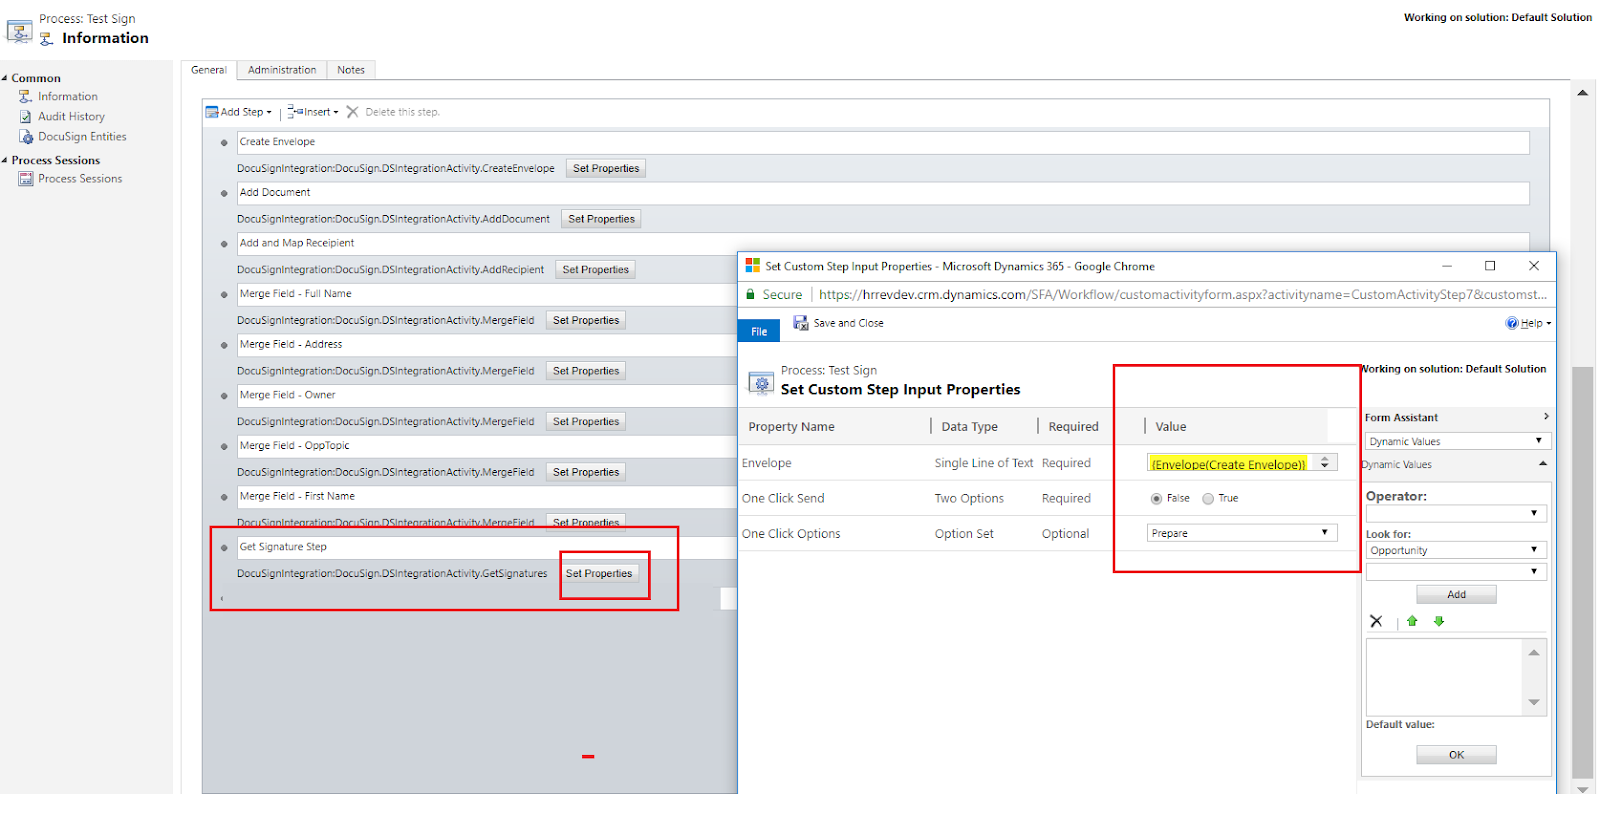
Task: Collapse the Process Sessions group
Action: coord(5,160)
